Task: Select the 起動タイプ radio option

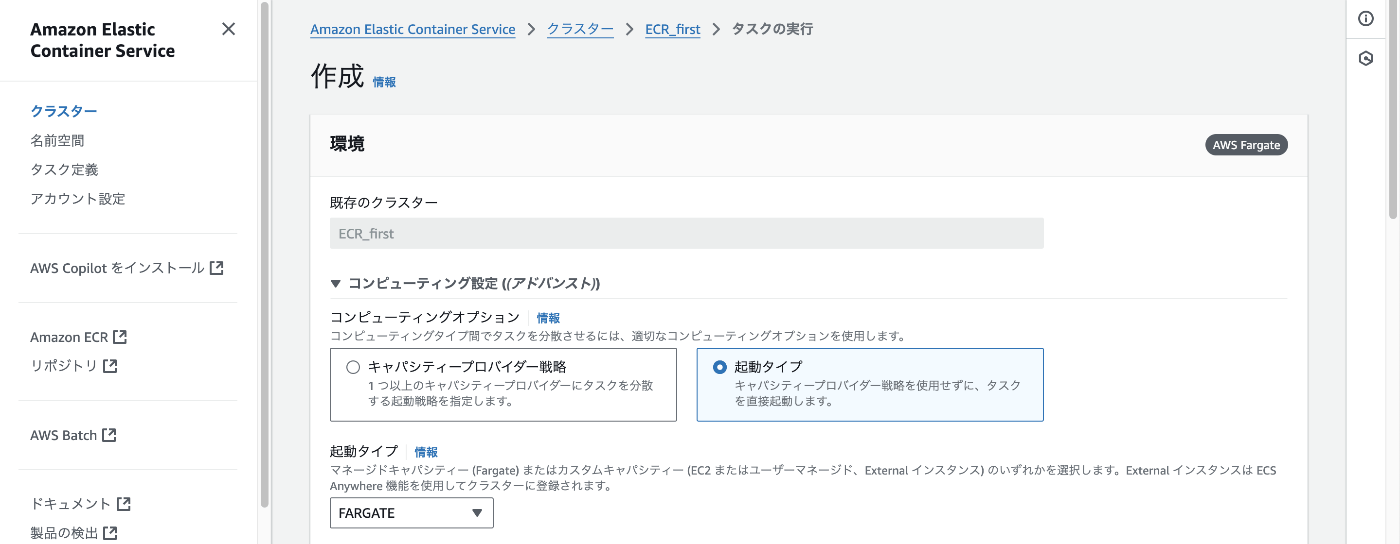Action: pyautogui.click(x=720, y=367)
